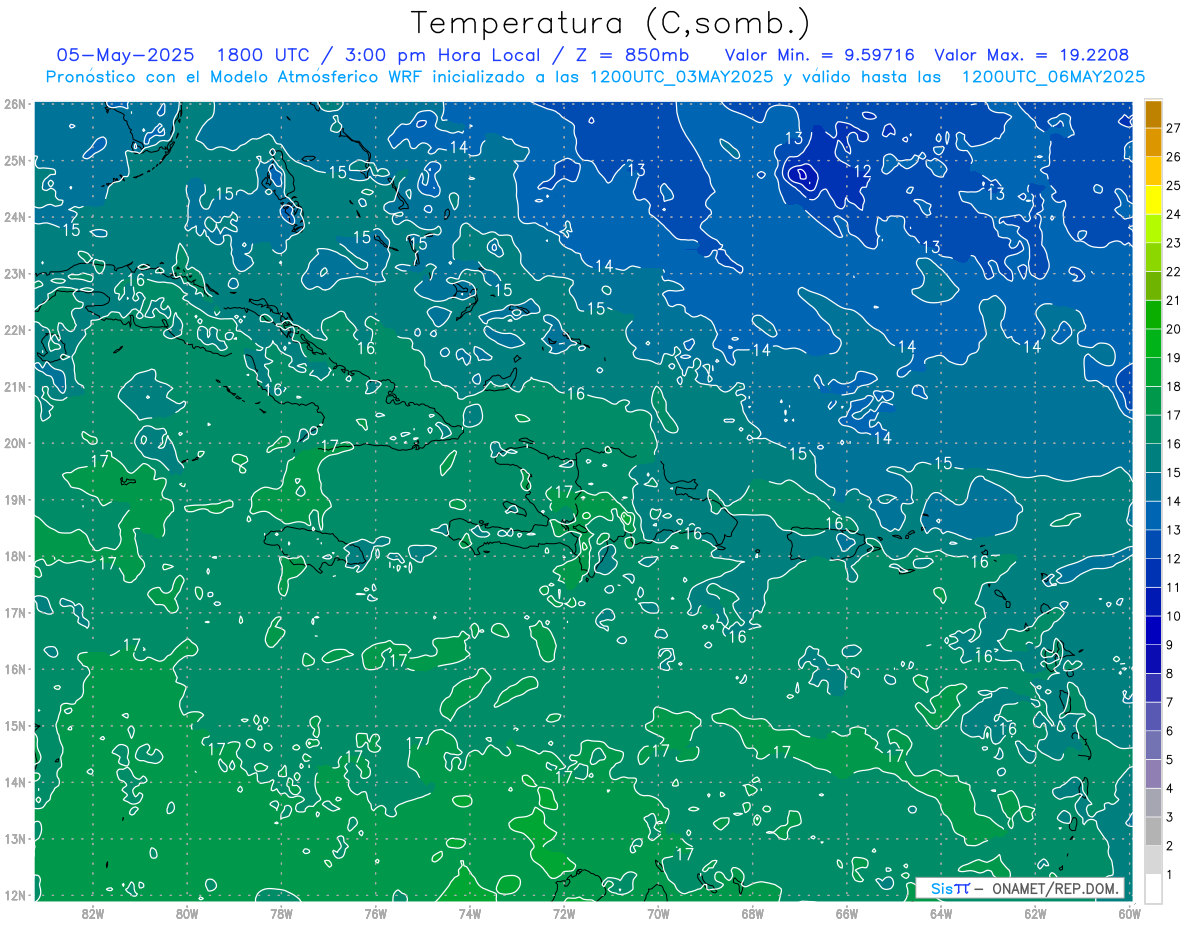Click the '74W' longitude label
The width and height of the screenshot is (1200, 927).
click(x=469, y=913)
